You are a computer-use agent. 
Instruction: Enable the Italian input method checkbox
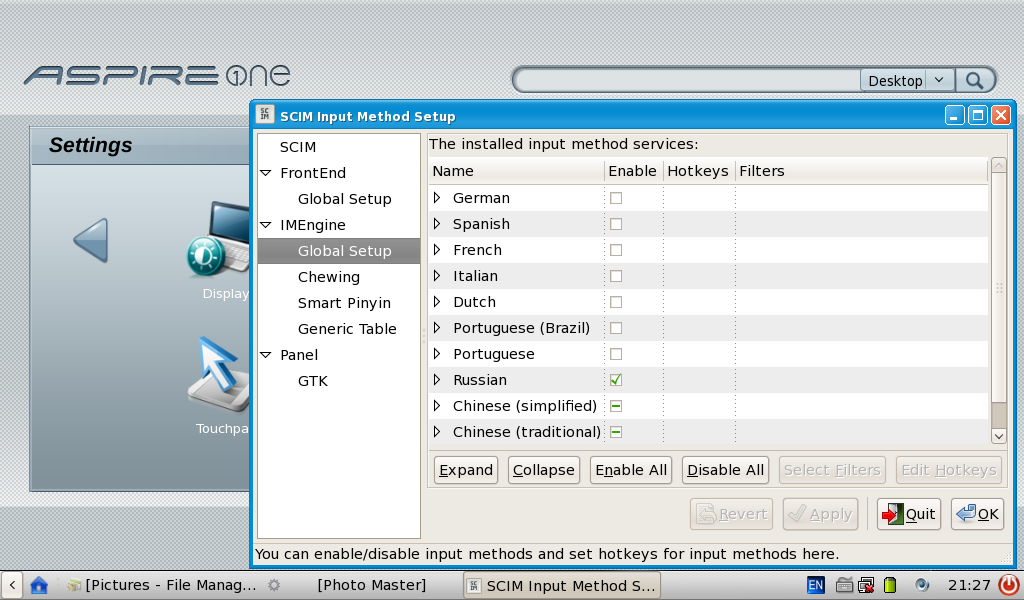616,276
